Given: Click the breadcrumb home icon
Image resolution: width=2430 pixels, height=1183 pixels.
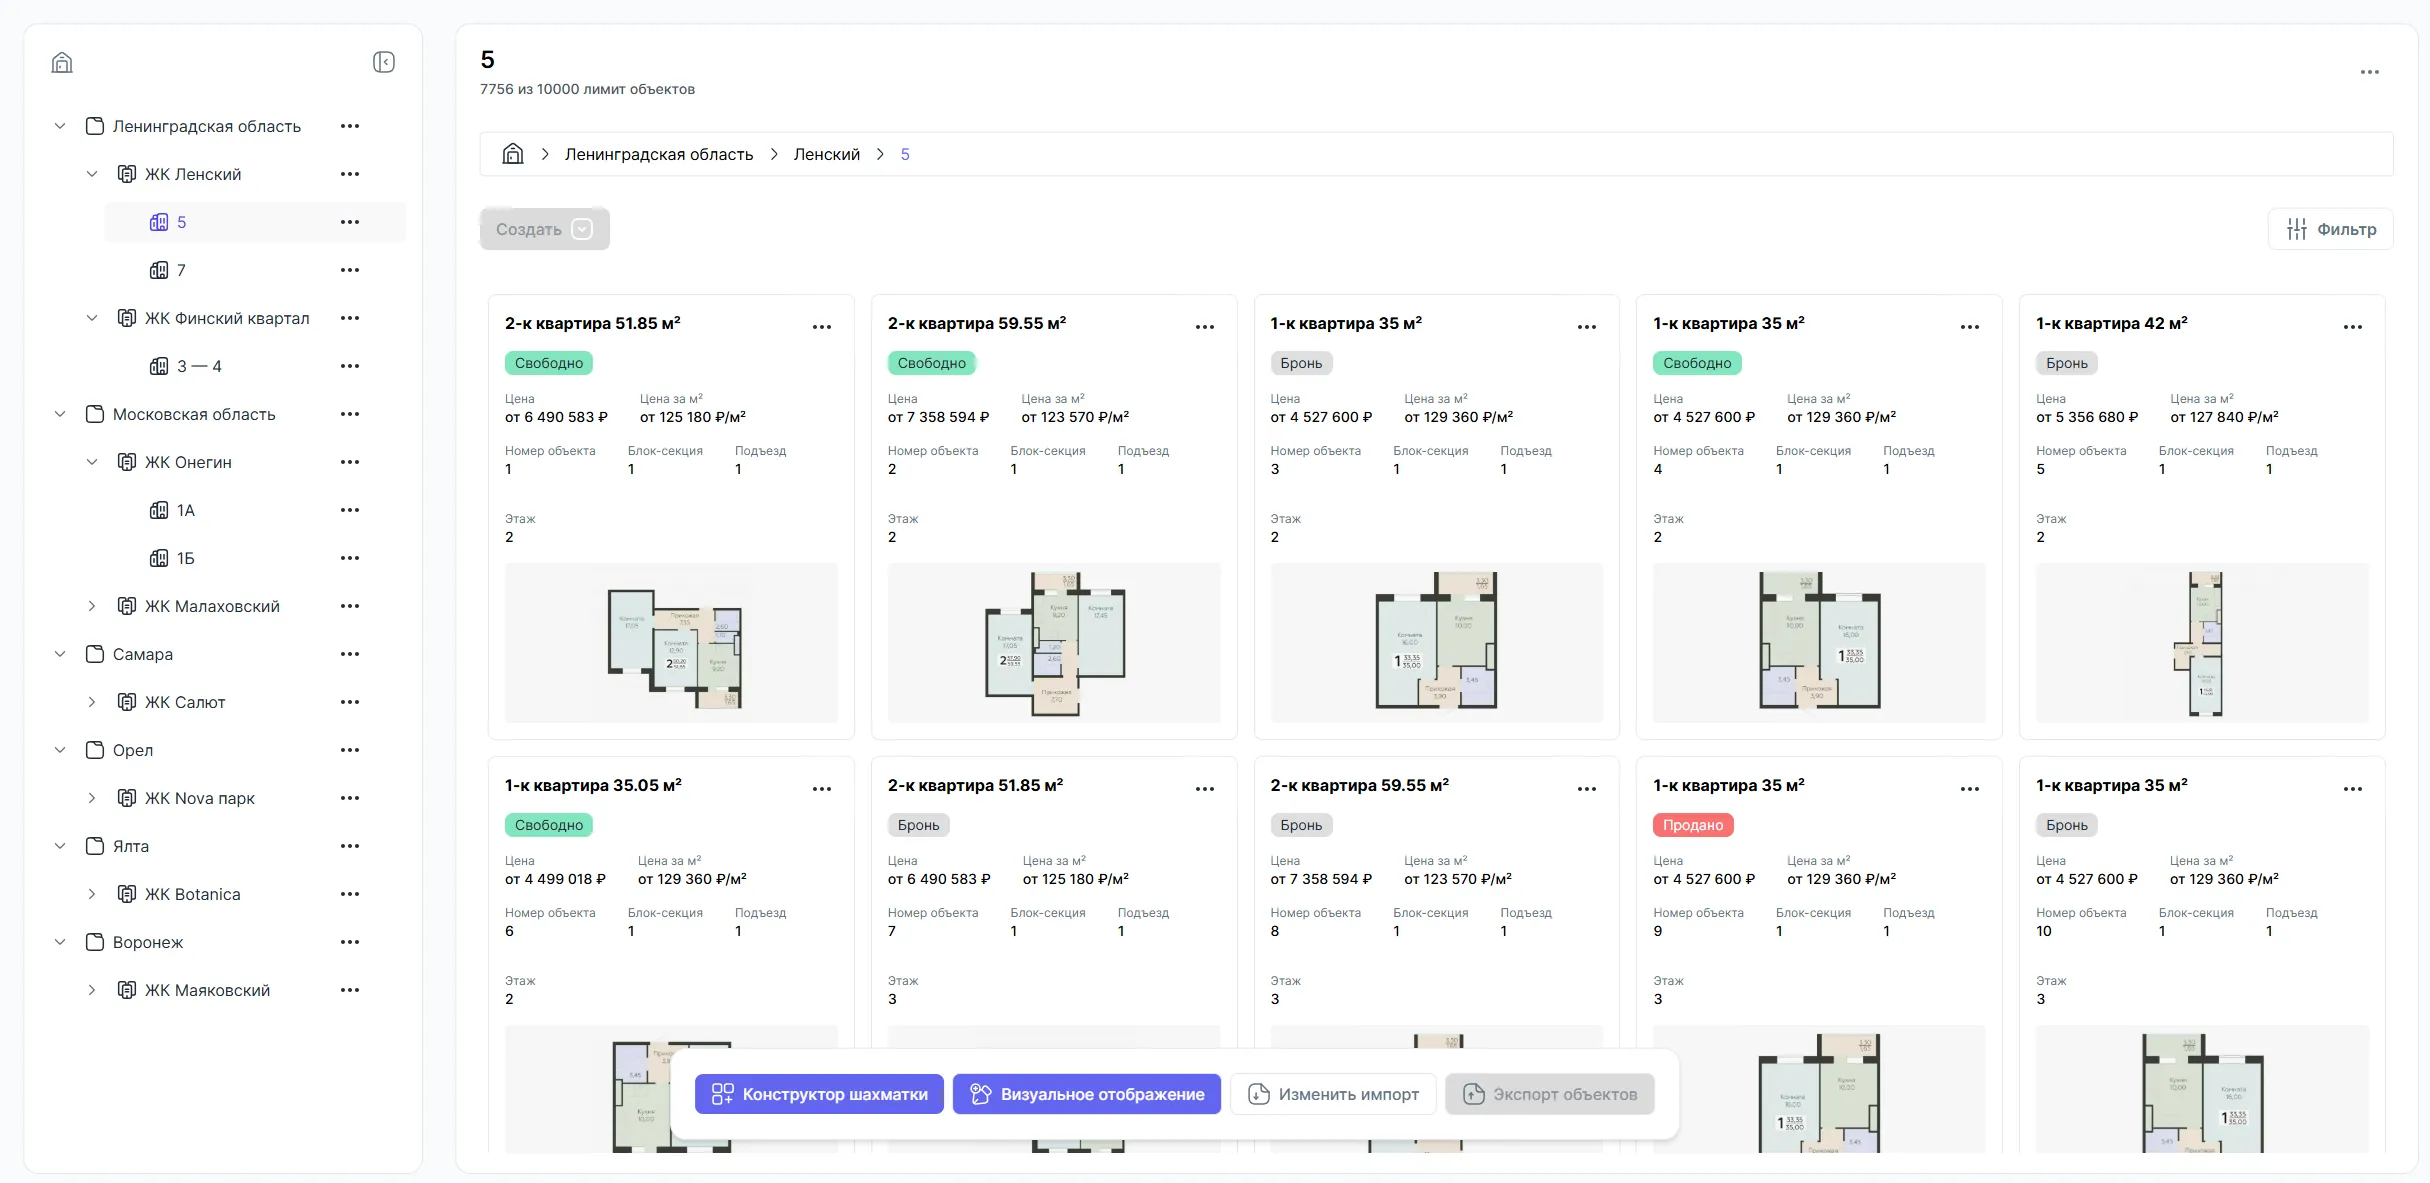Looking at the screenshot, I should [x=513, y=154].
